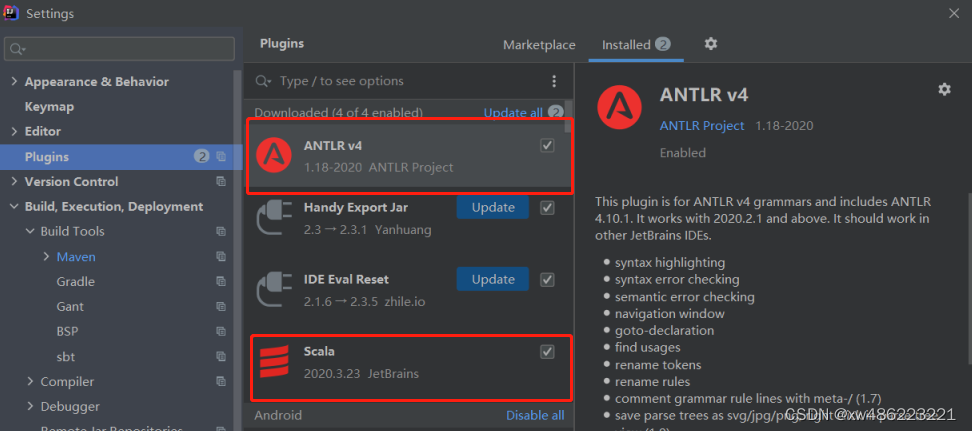Click the large ANTLR logo in details
Screen dimensions: 972x431
pos(620,107)
